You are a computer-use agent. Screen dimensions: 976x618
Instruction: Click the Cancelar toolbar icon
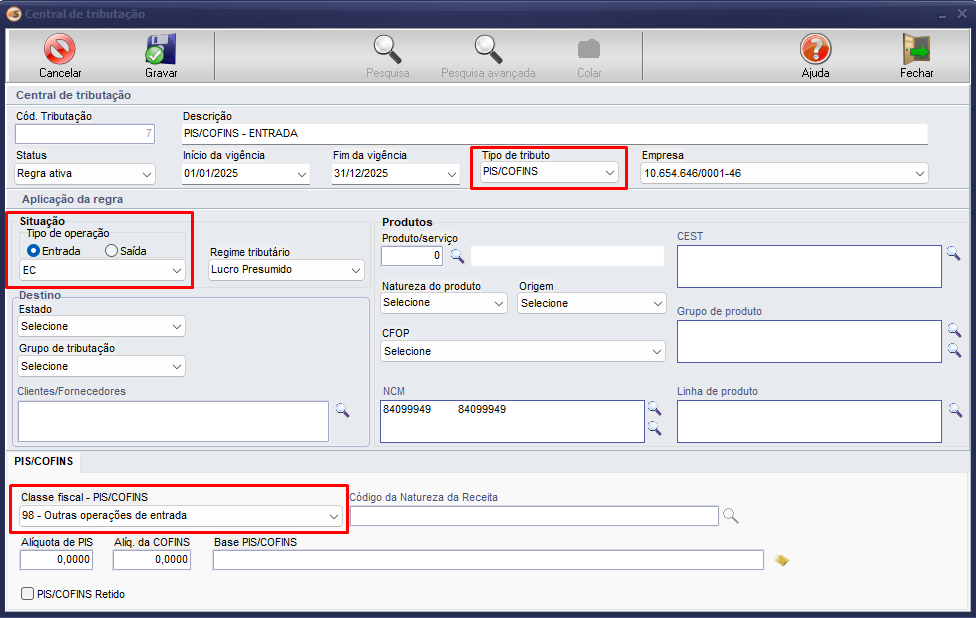pyautogui.click(x=60, y=50)
